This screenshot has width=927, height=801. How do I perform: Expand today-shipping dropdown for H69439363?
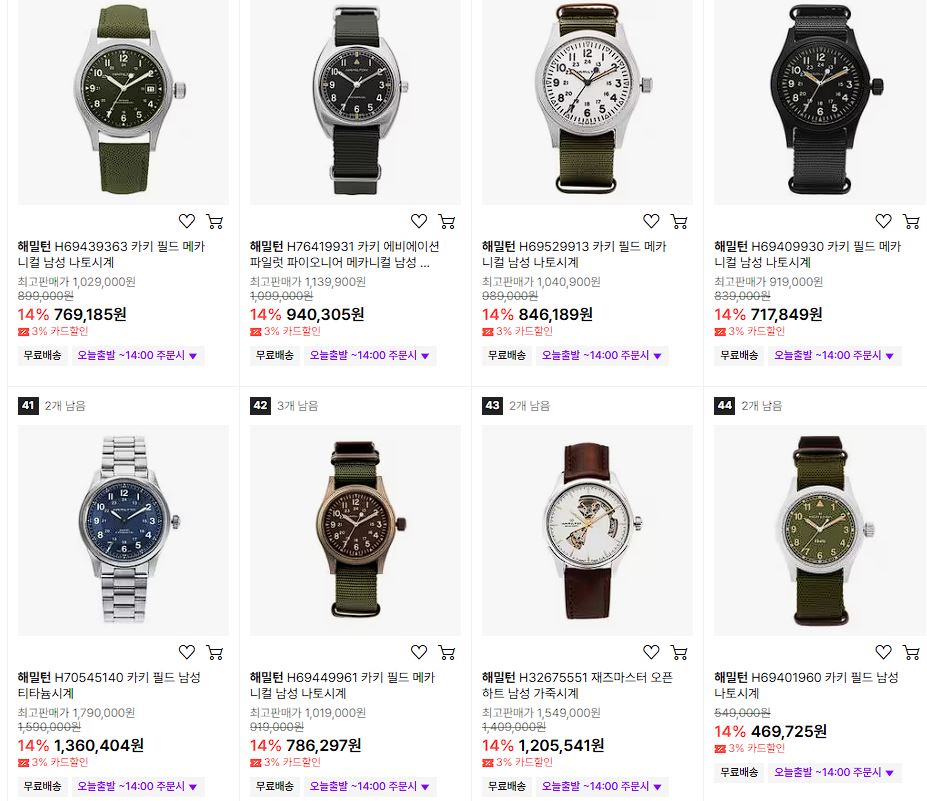tap(138, 355)
